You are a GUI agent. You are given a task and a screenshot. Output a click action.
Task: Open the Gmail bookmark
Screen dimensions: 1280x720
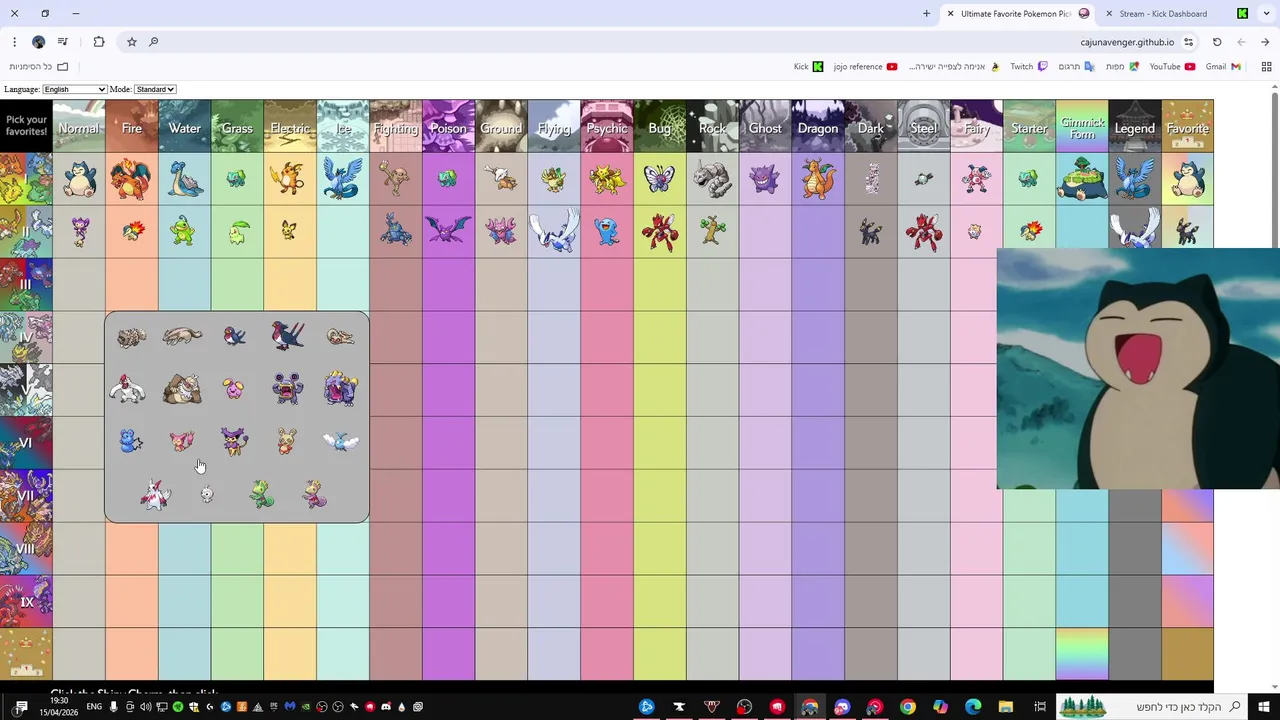(1223, 67)
